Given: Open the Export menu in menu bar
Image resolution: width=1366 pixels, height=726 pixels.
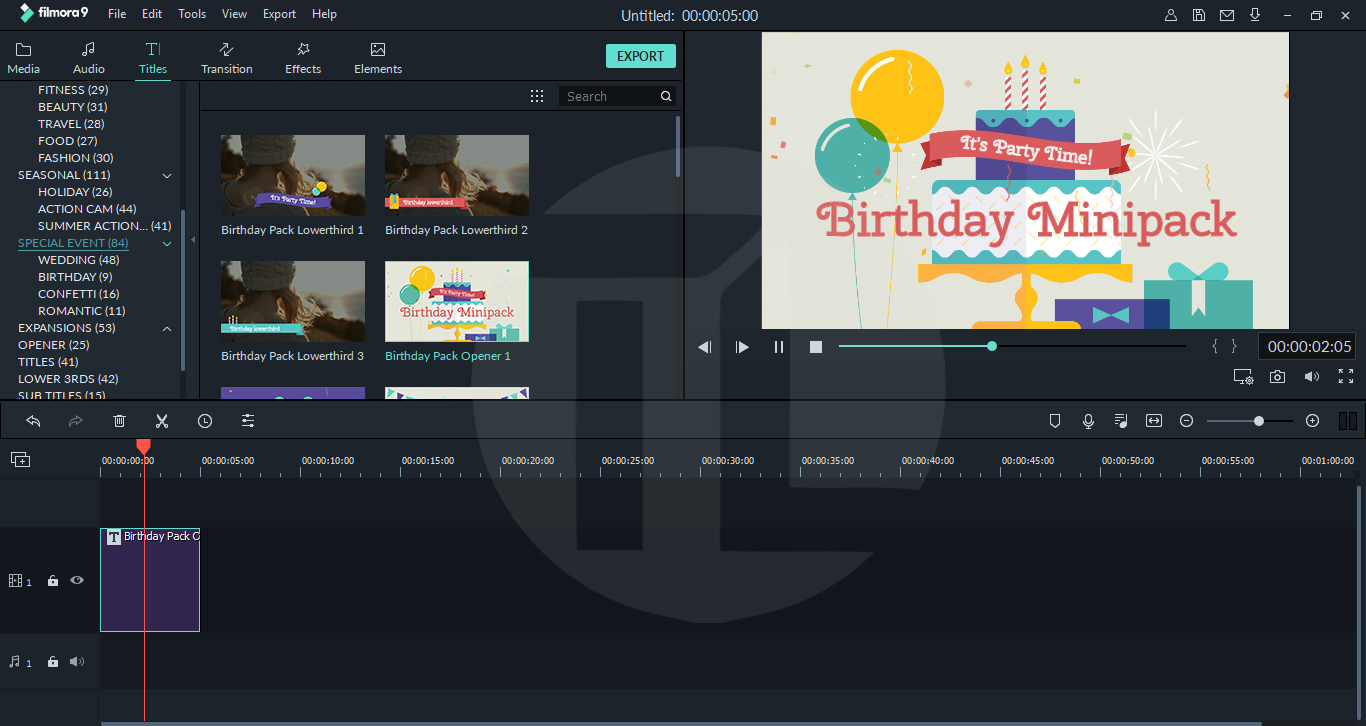Looking at the screenshot, I should point(279,13).
